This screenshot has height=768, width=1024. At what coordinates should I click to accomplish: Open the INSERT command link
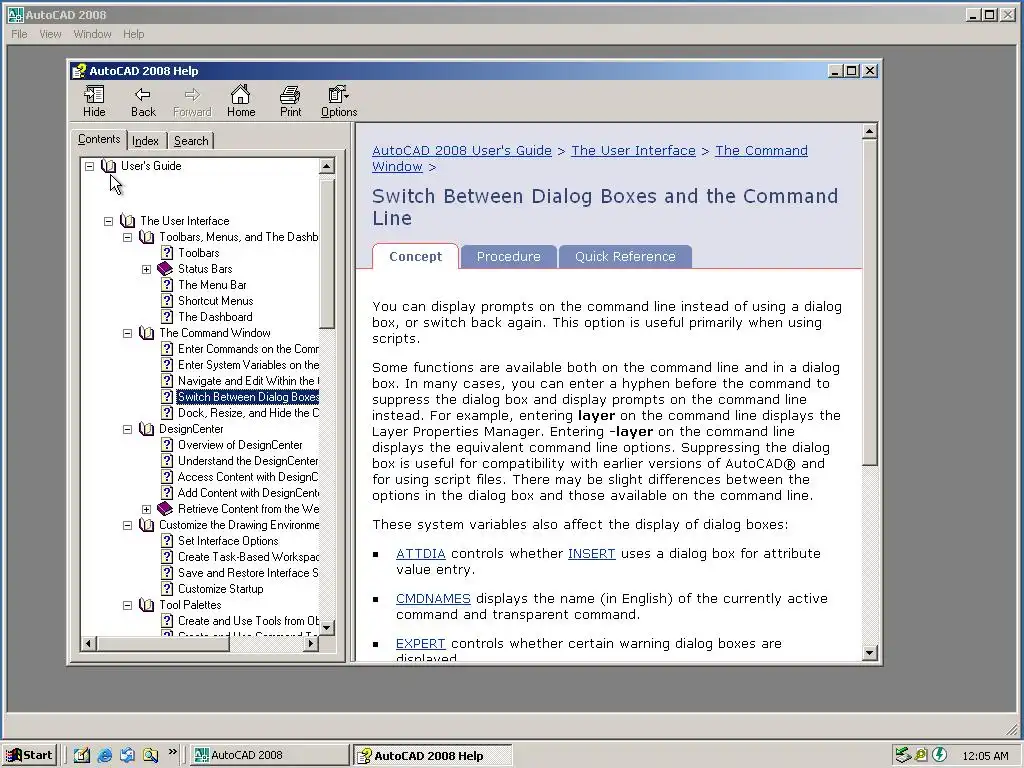click(x=591, y=554)
